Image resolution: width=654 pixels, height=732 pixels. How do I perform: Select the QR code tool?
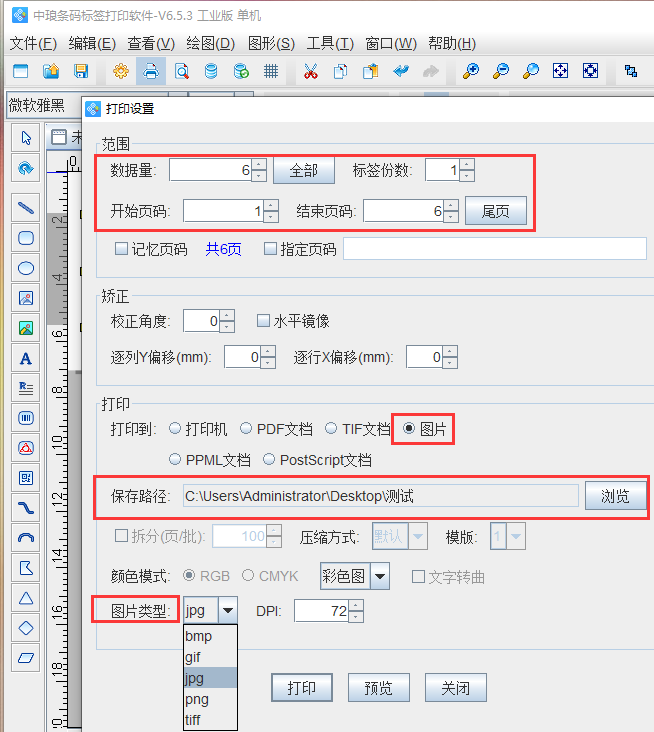(x=26, y=477)
